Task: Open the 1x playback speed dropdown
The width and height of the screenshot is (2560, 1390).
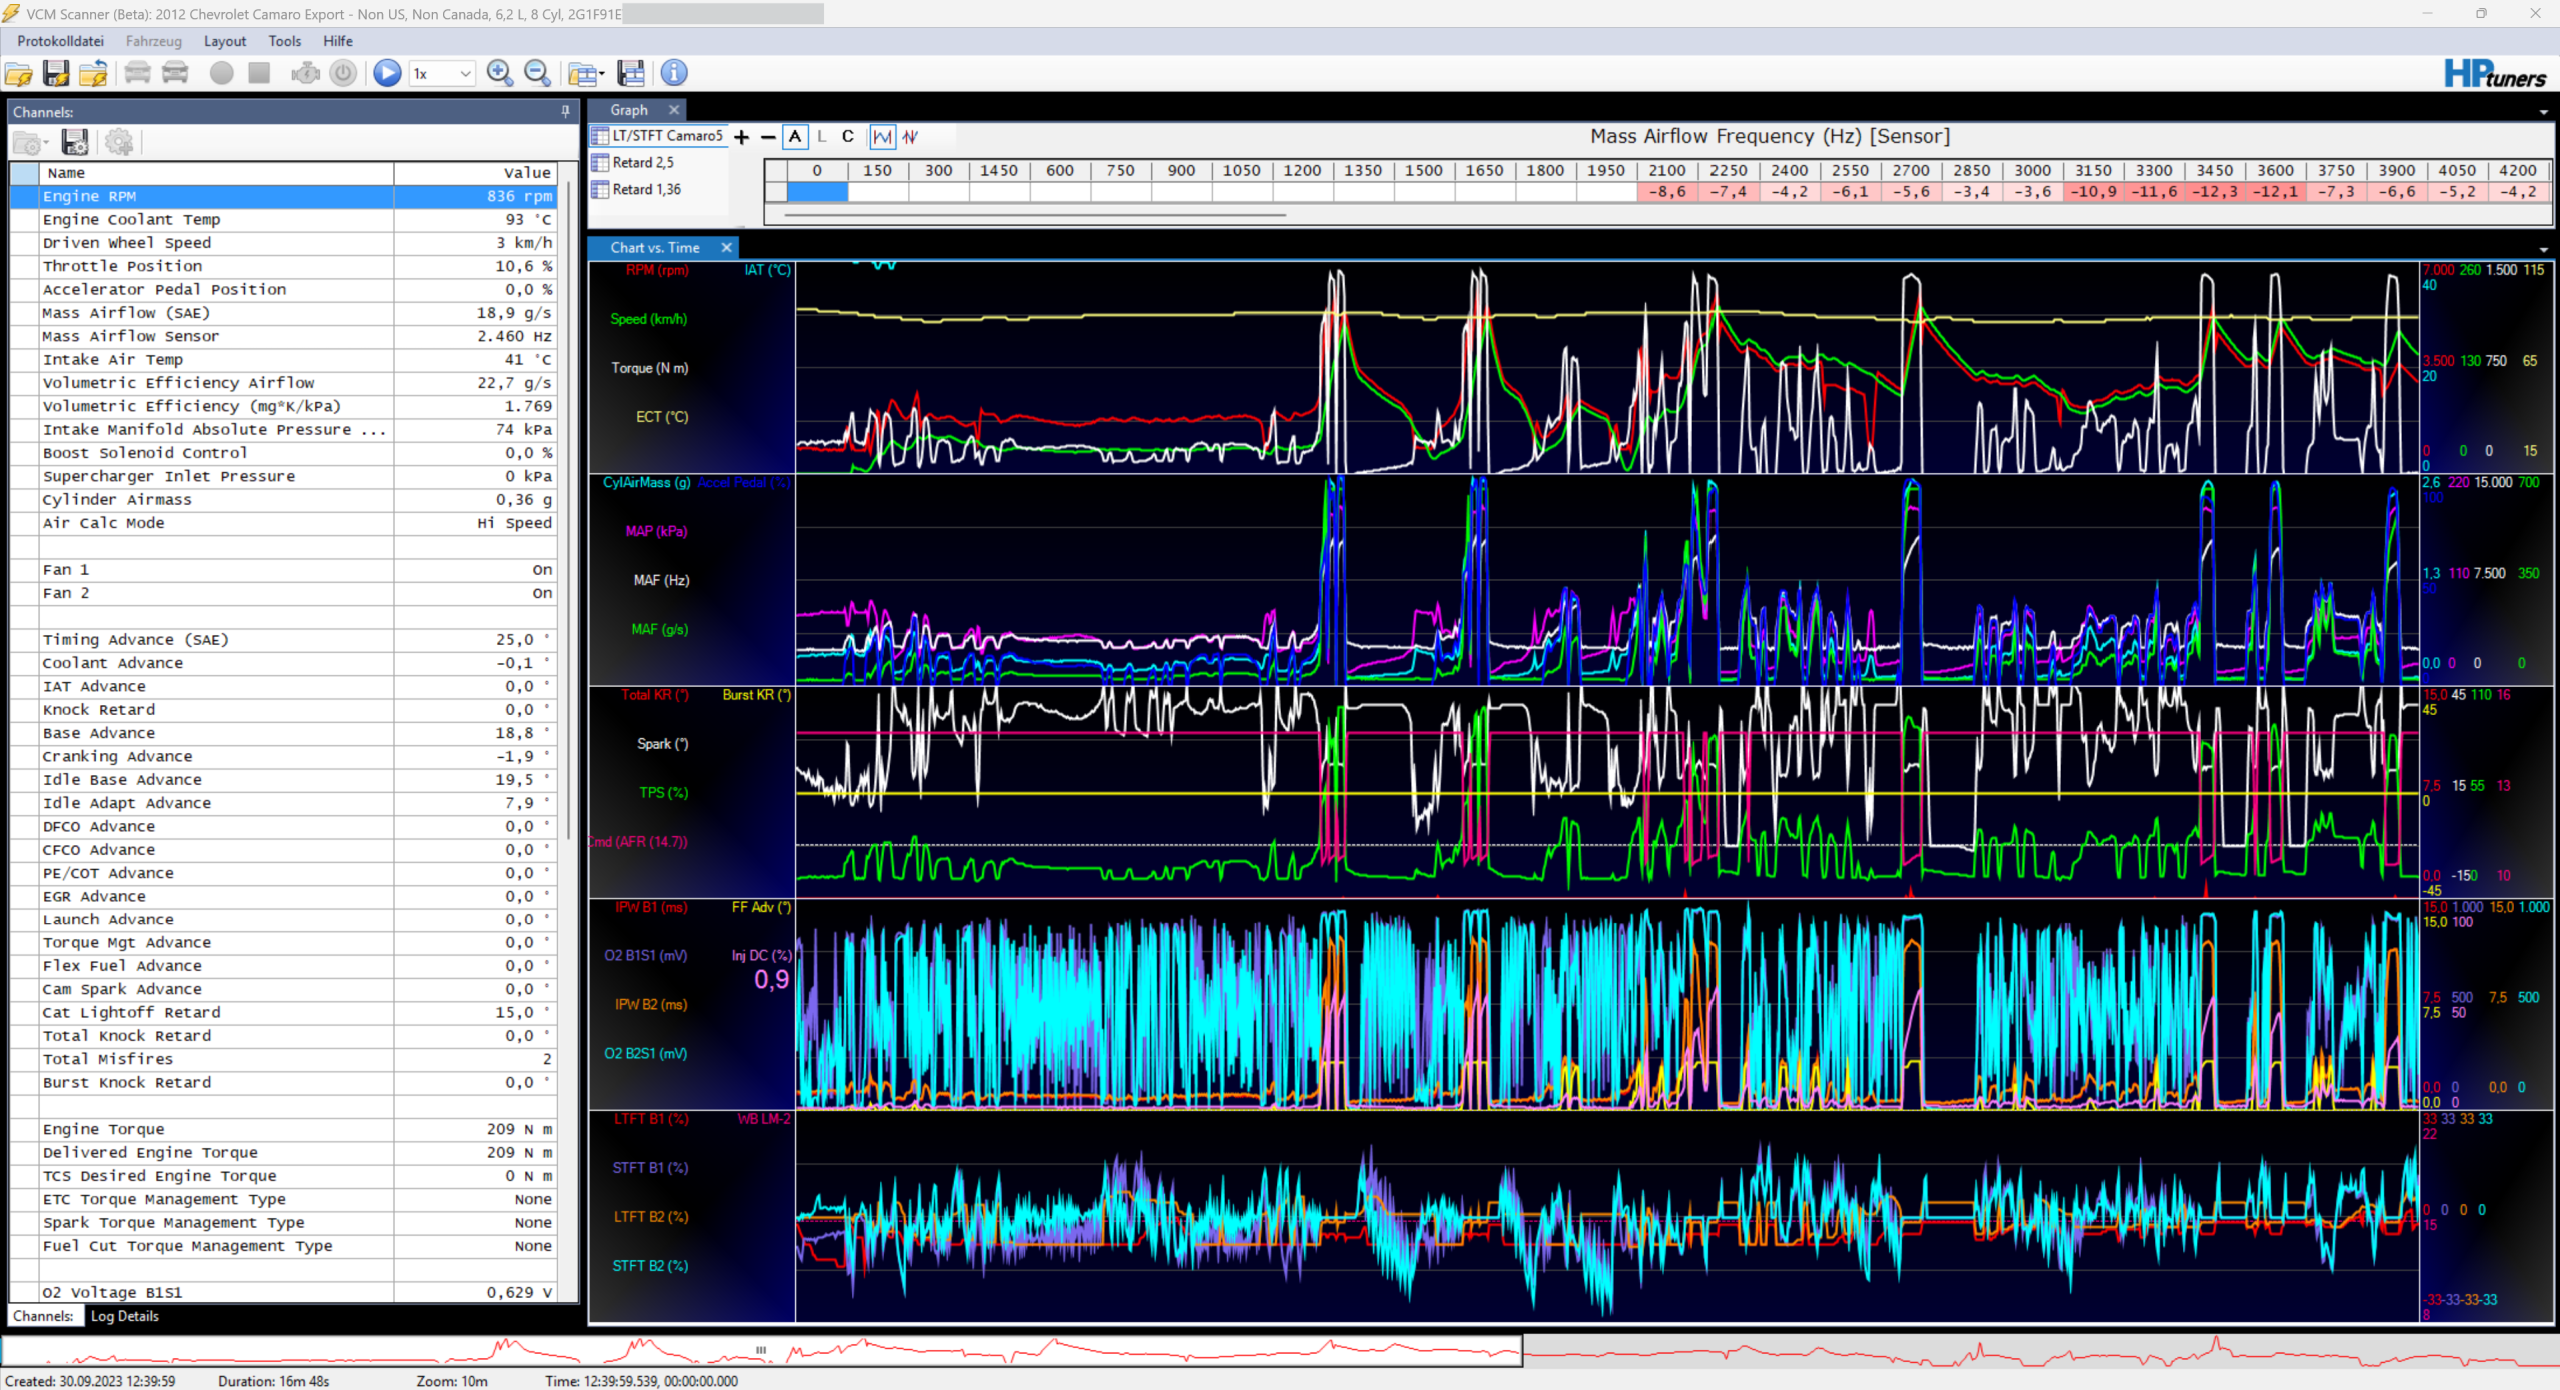Action: point(442,73)
